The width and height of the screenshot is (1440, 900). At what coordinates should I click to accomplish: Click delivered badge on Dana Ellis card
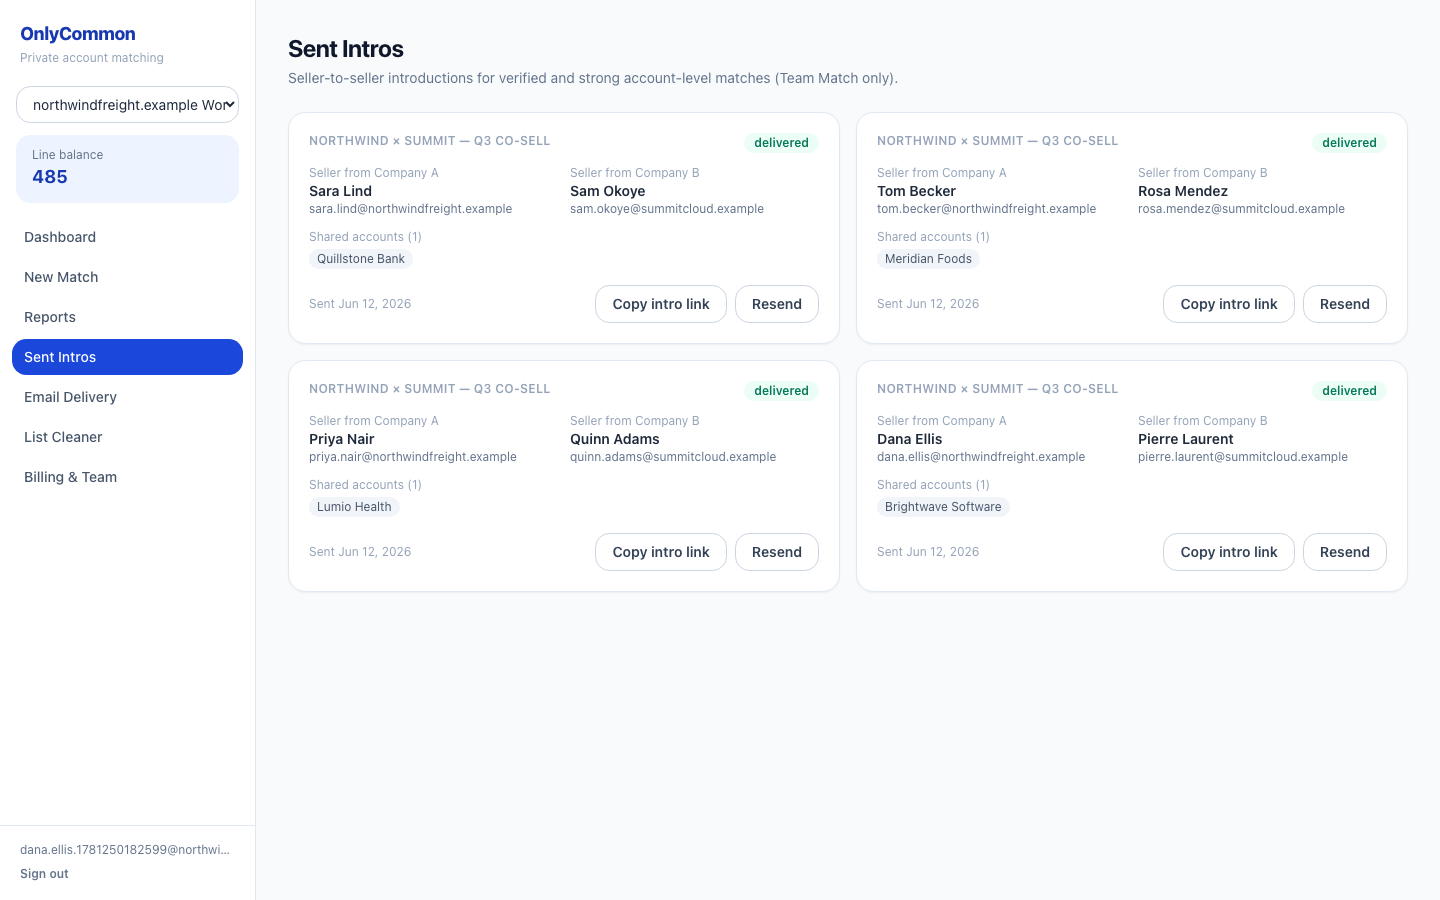click(x=1349, y=391)
